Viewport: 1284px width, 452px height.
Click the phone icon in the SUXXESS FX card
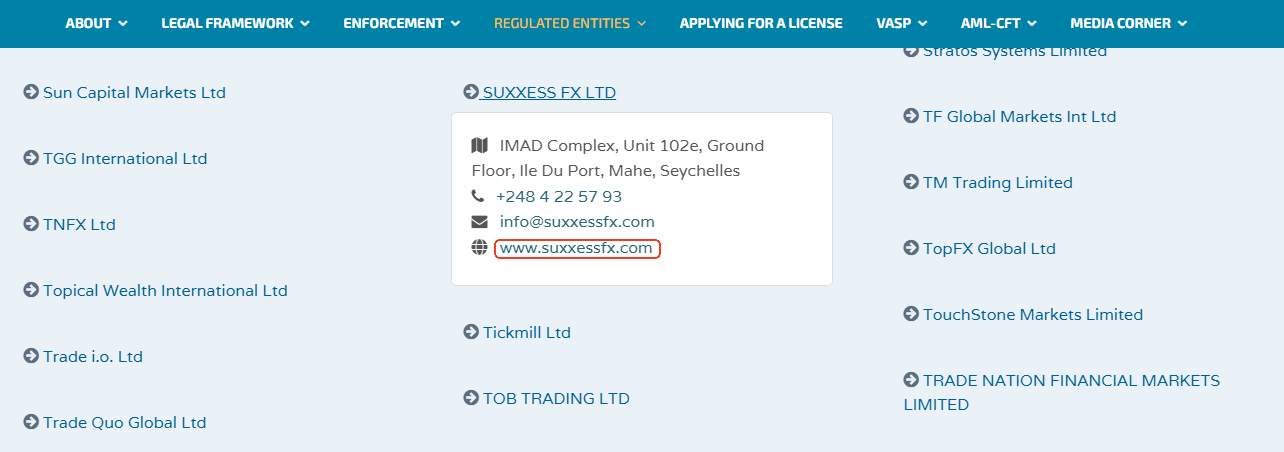coord(479,197)
